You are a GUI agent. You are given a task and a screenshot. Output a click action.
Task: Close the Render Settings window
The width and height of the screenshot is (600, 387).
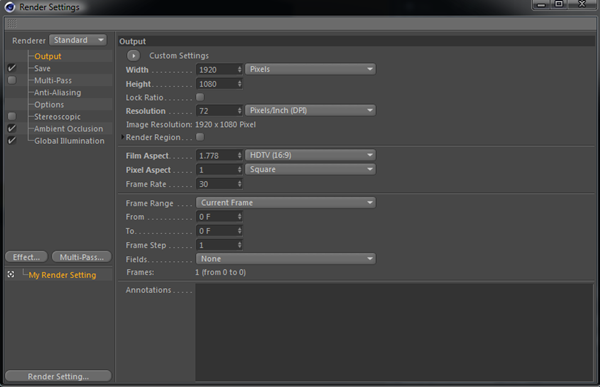coord(582,4)
